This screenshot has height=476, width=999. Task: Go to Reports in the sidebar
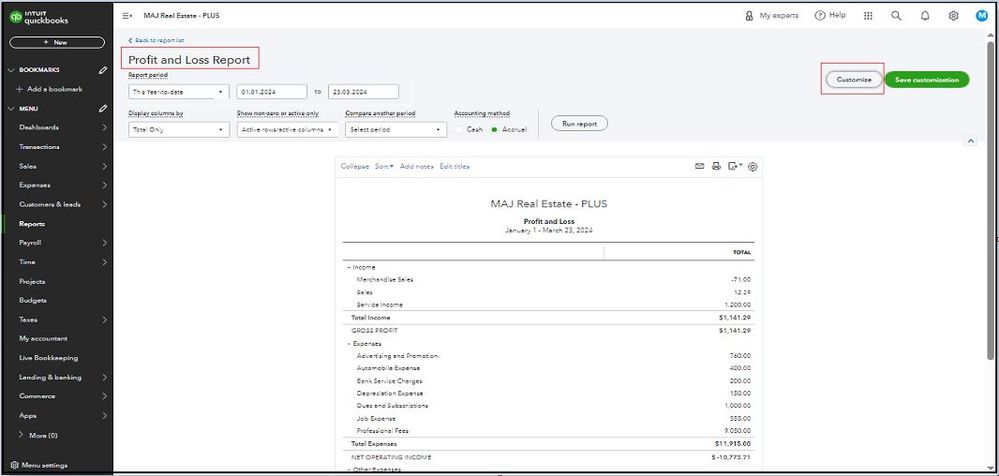[x=32, y=224]
